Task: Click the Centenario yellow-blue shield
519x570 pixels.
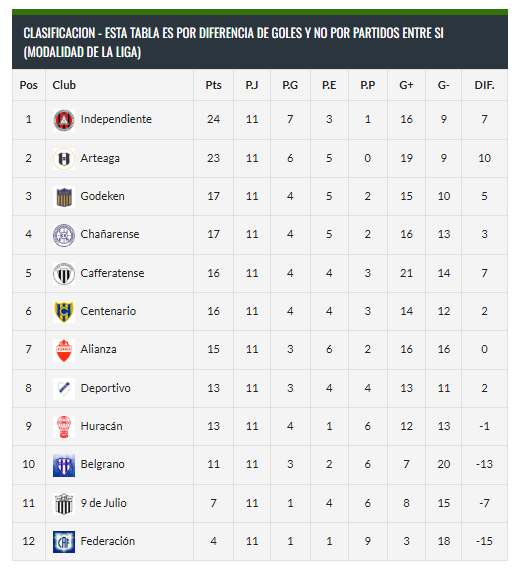Action: pos(64,312)
